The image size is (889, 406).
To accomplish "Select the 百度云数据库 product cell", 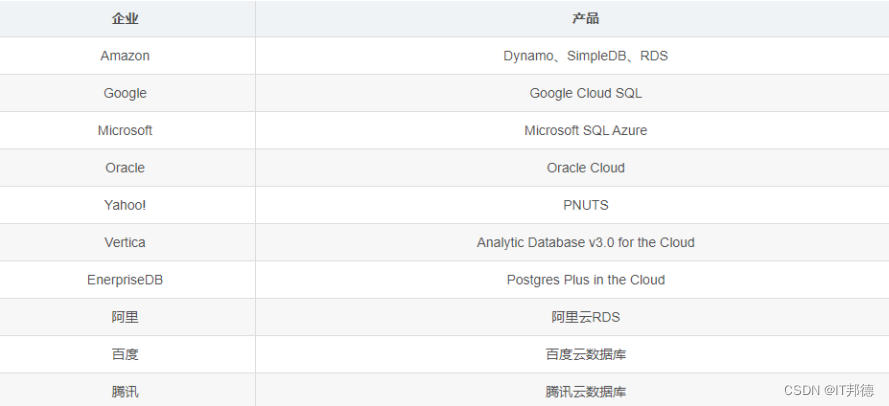I will [585, 354].
